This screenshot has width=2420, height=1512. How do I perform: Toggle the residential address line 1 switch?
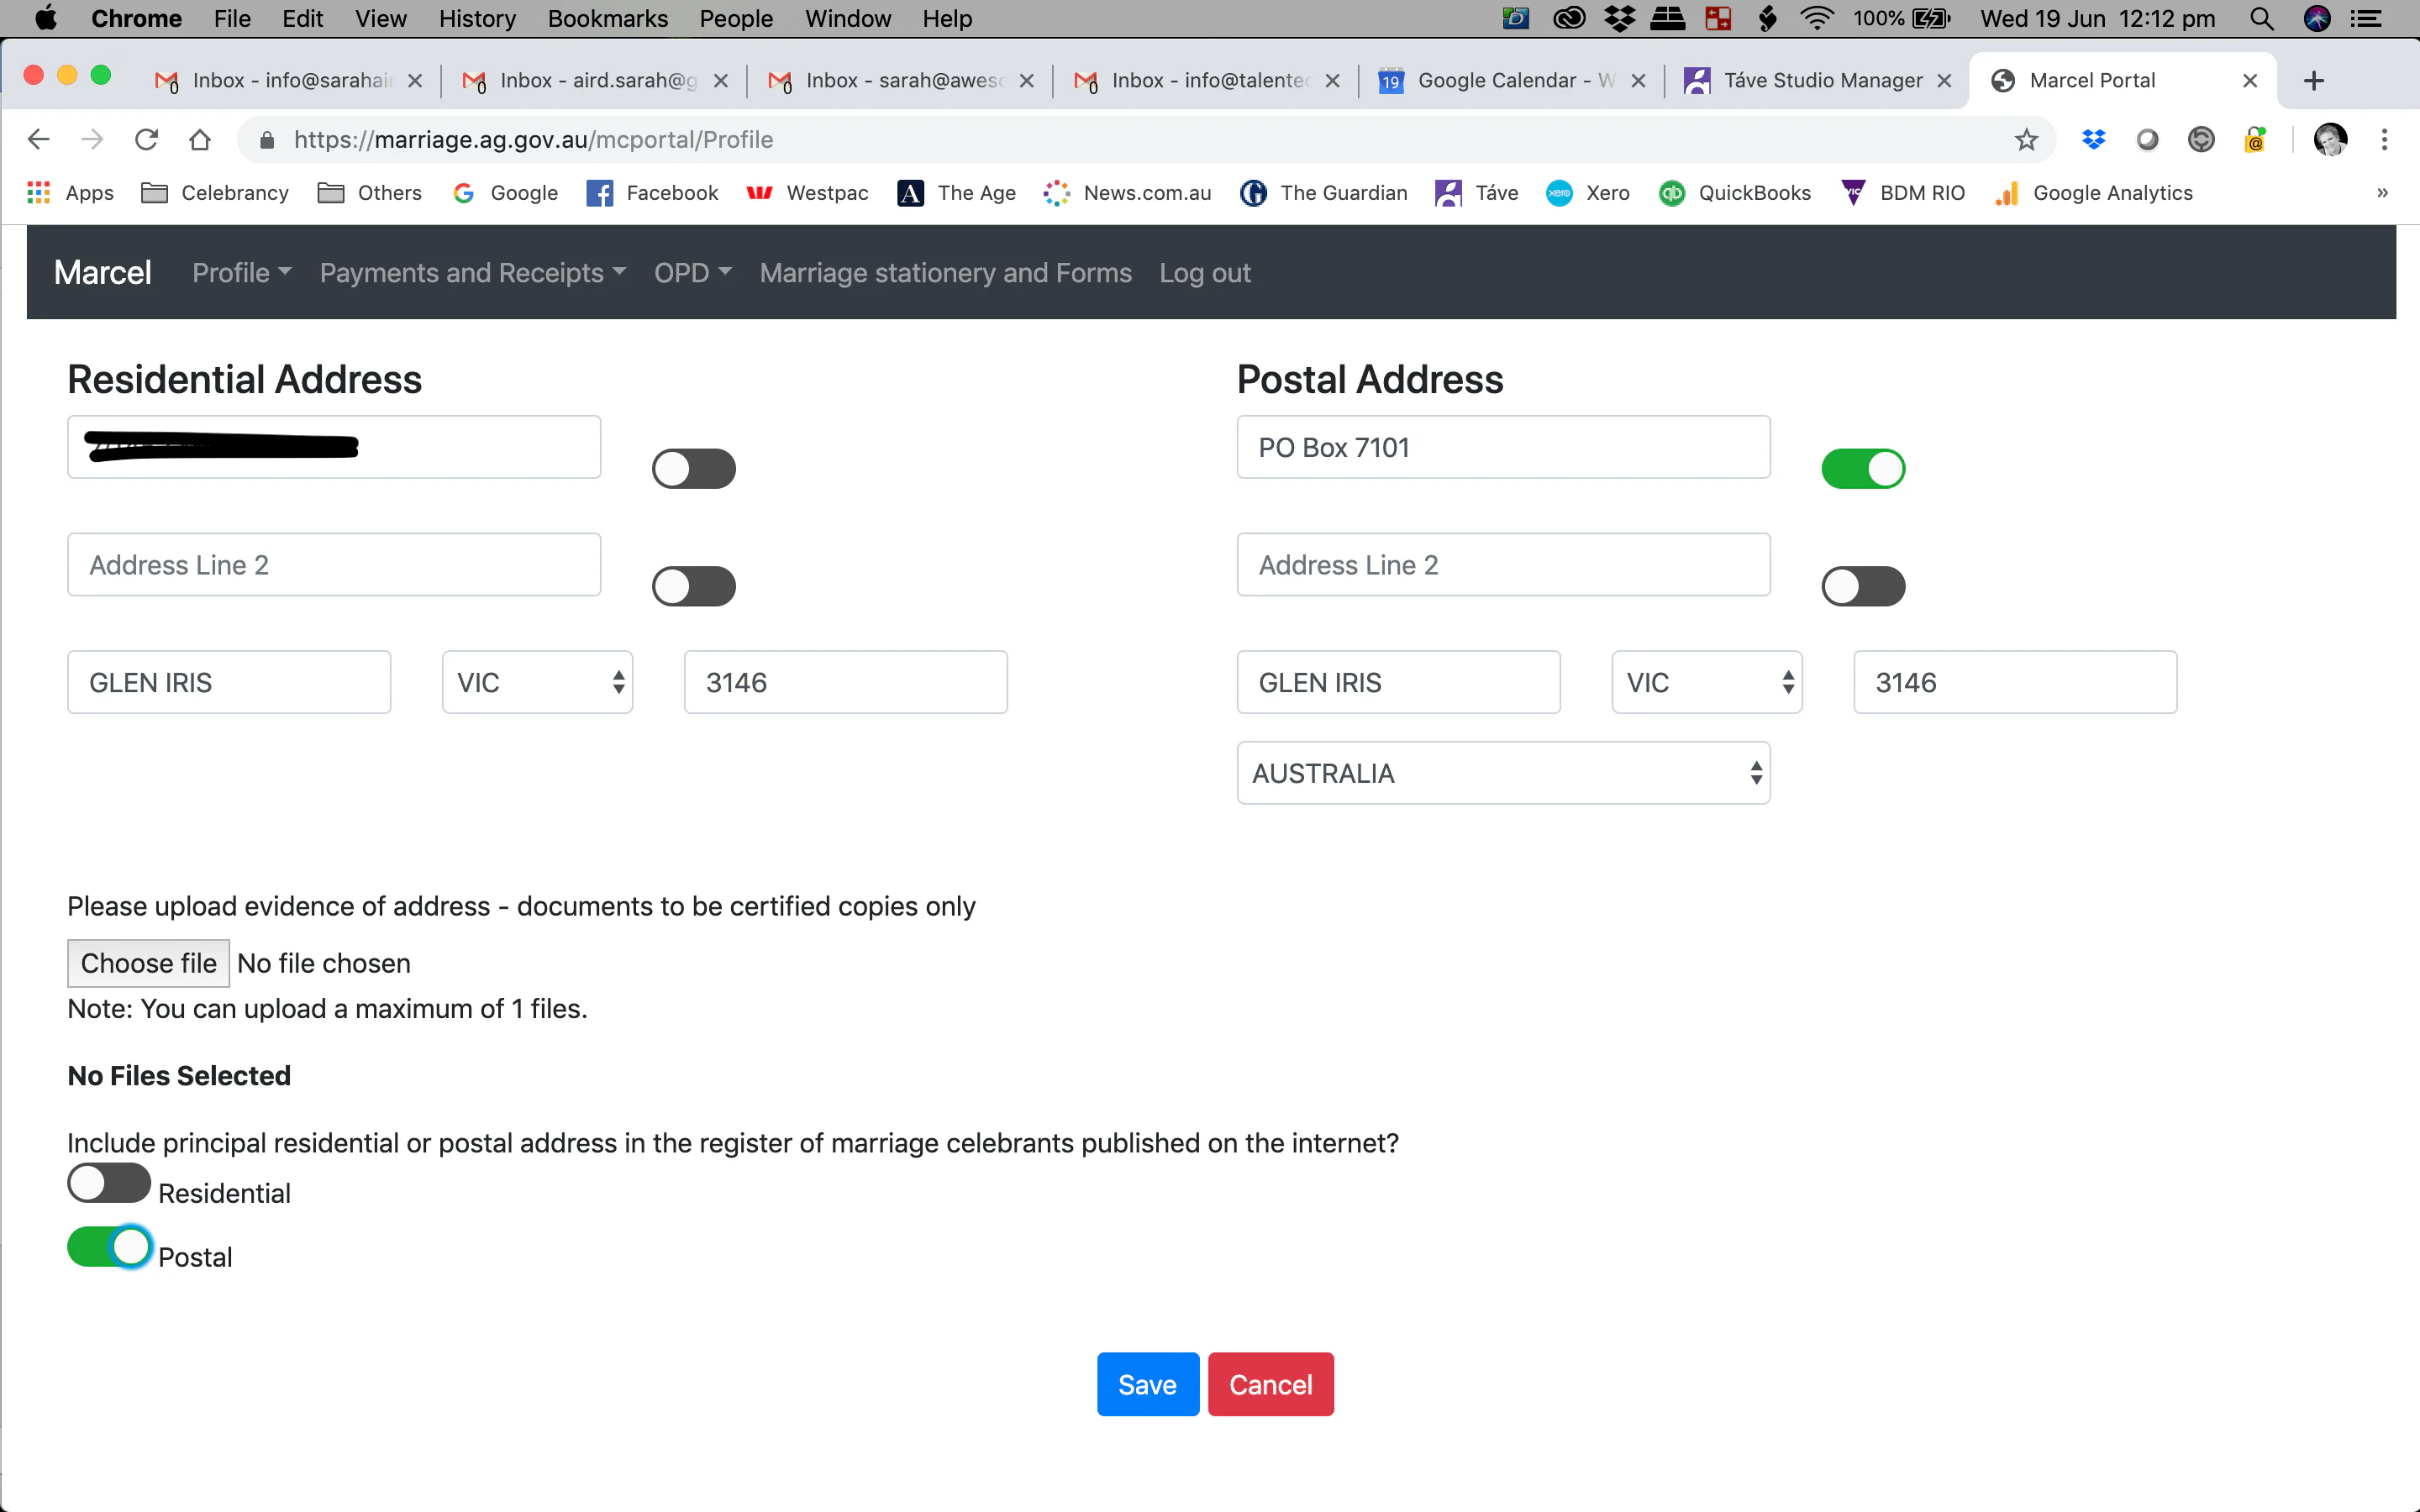[694, 469]
